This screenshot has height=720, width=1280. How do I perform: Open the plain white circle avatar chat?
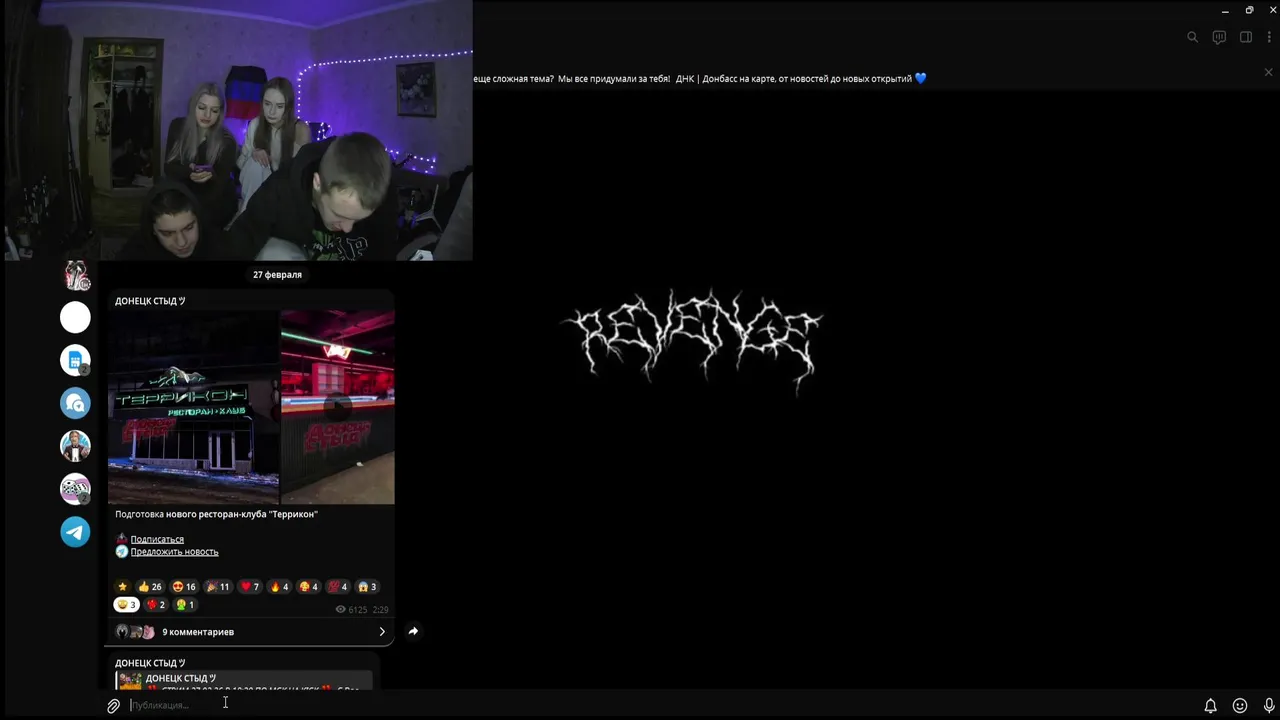(75, 317)
